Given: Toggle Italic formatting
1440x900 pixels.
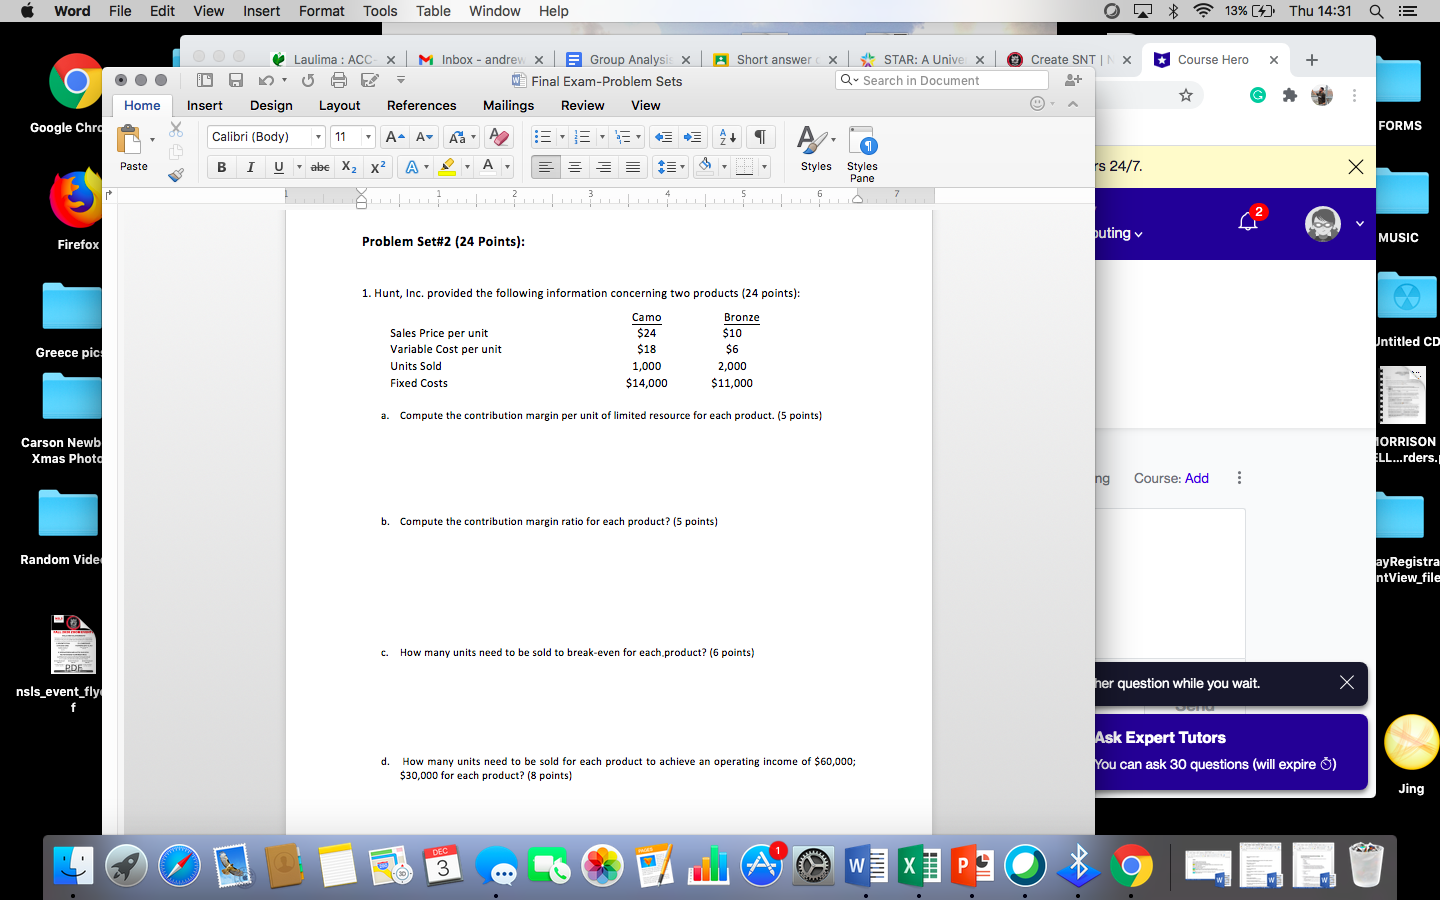Looking at the screenshot, I should point(250,167).
